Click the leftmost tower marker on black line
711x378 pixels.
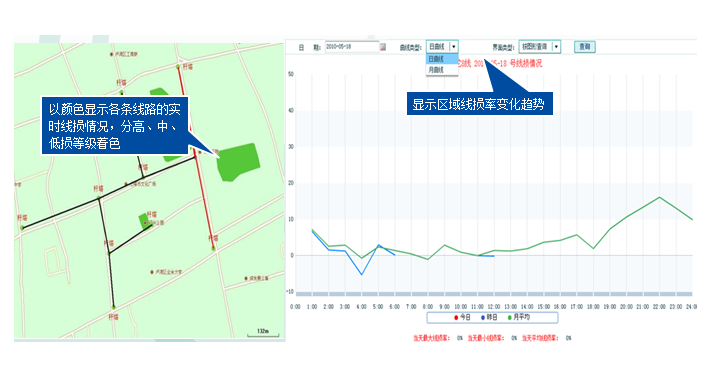(22, 228)
